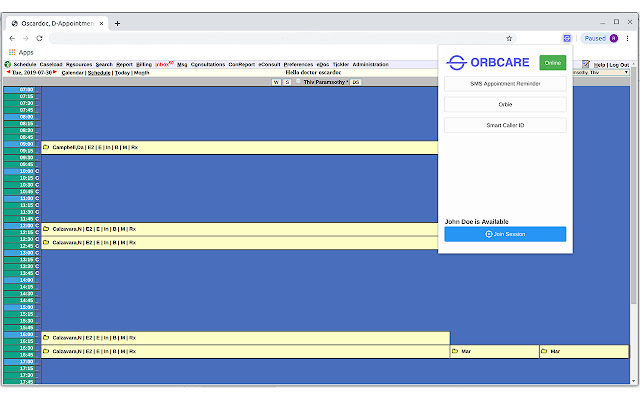Click Rx link in Campbell appointment row
Screen dimensions: 640x400
134,147
